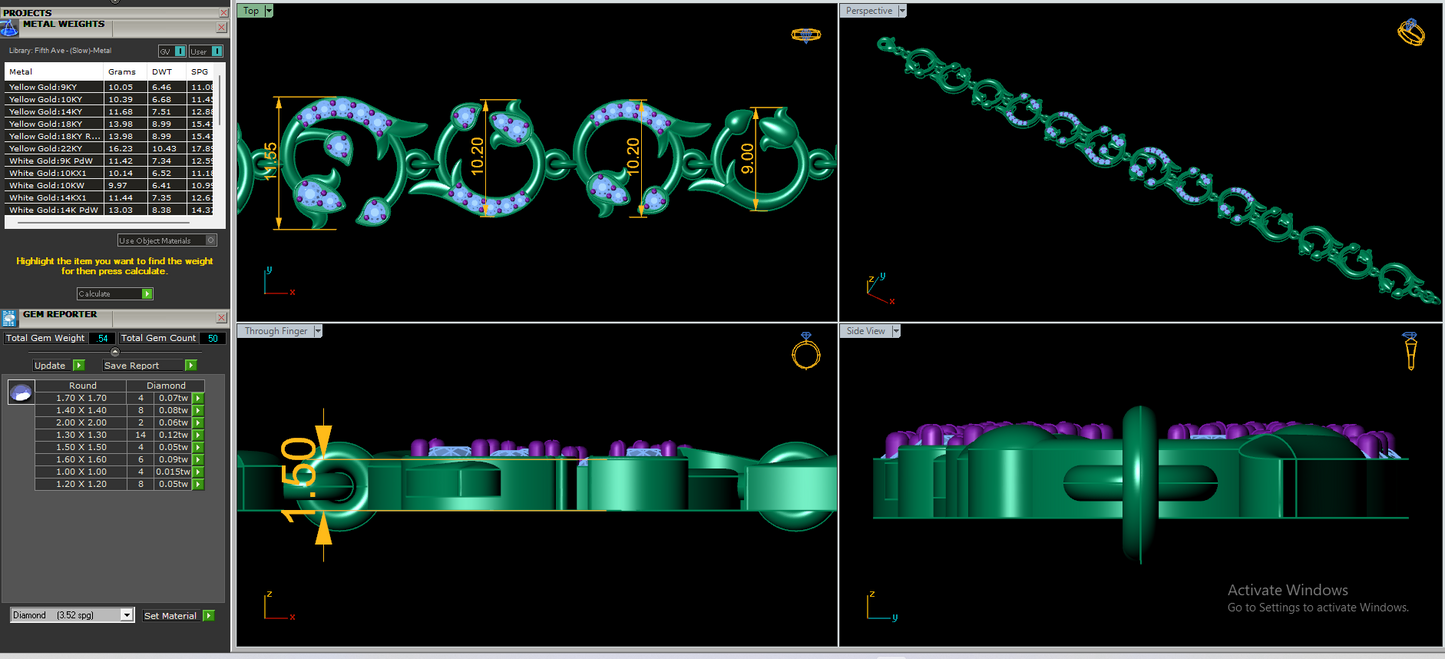Screen dimensions: 1445x659
Task: Click green arrow for 1.50 X 1.50 row
Action: click(198, 447)
